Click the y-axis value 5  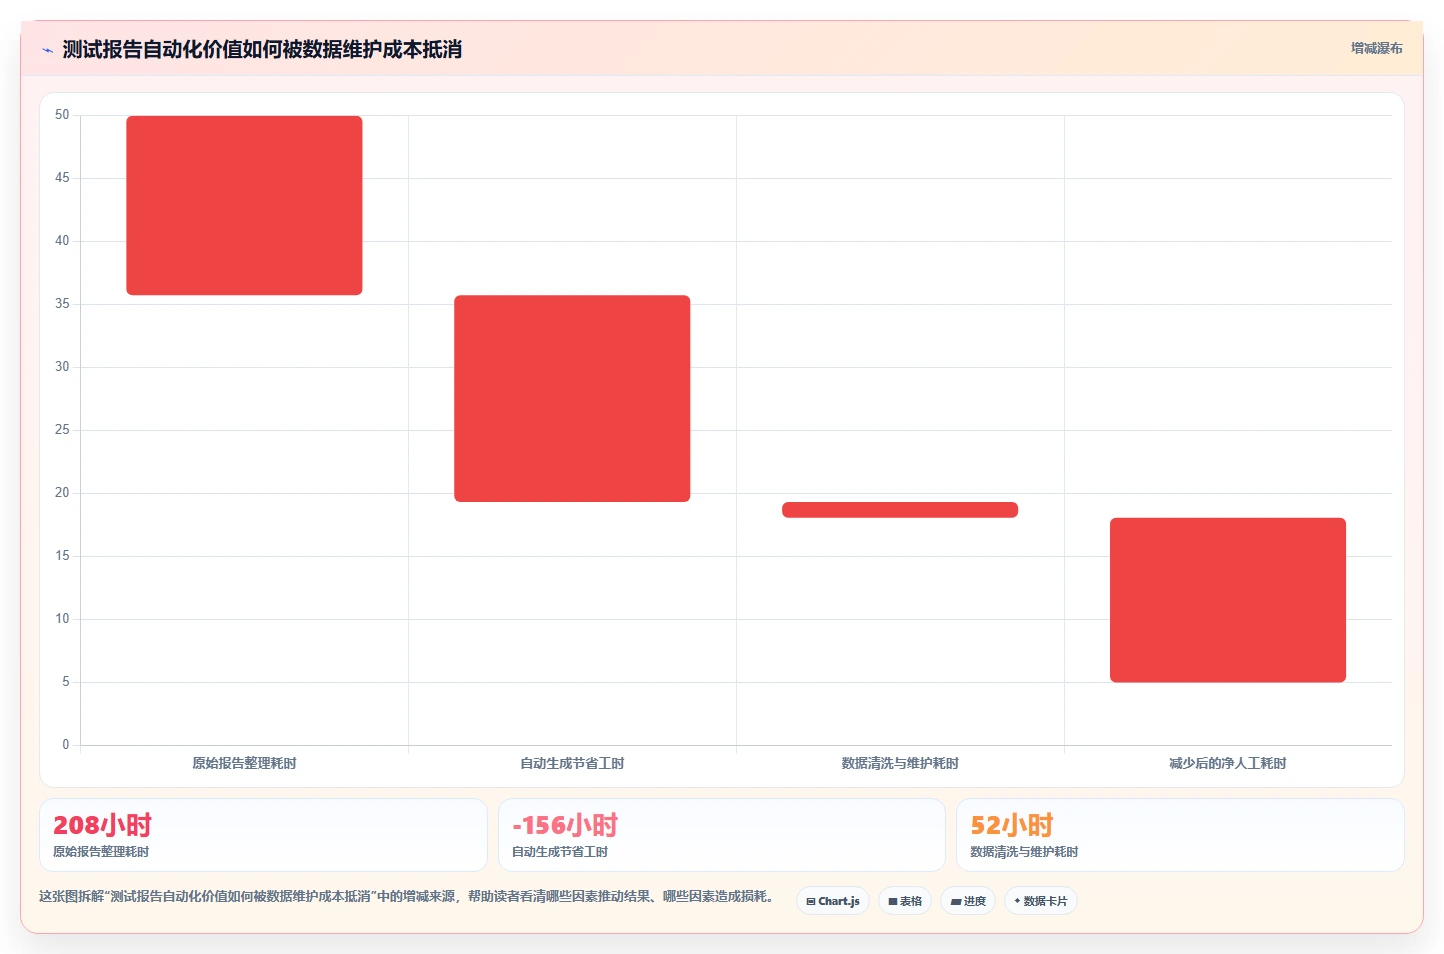click(66, 682)
